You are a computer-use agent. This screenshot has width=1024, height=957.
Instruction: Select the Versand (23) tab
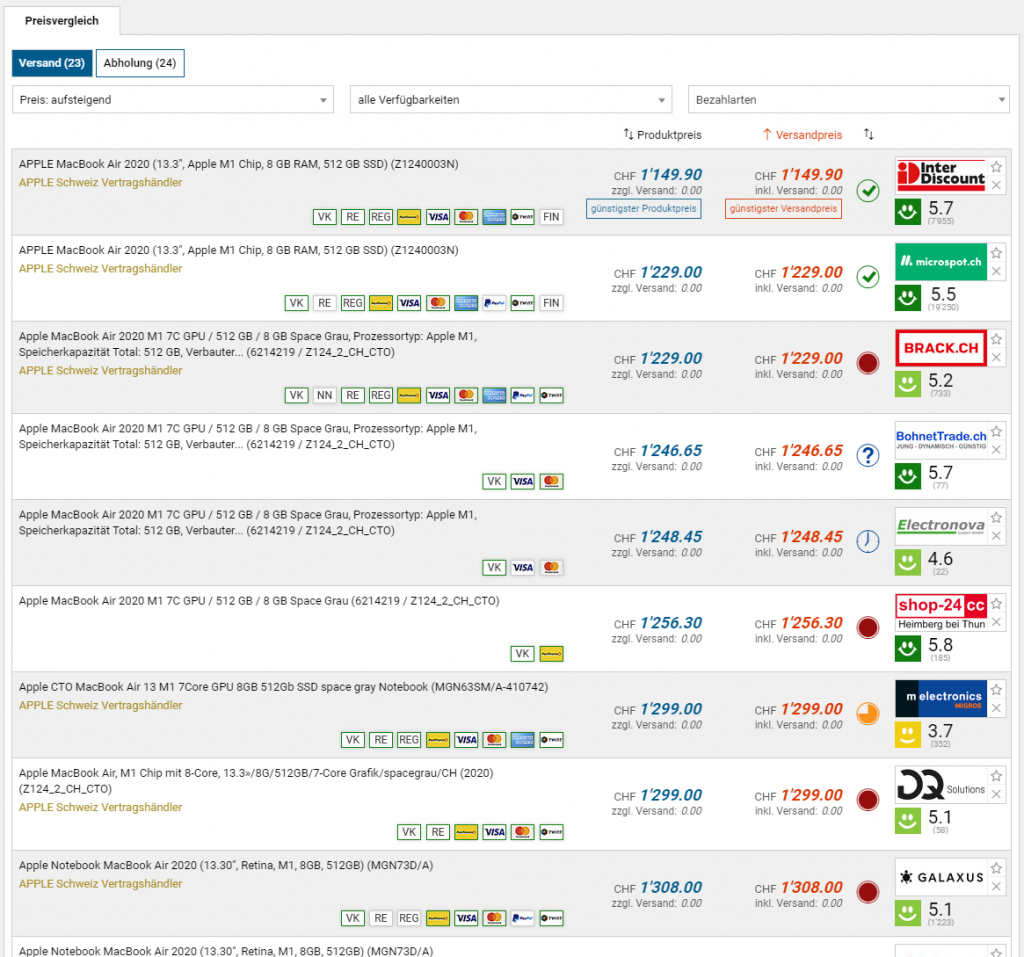coord(52,63)
